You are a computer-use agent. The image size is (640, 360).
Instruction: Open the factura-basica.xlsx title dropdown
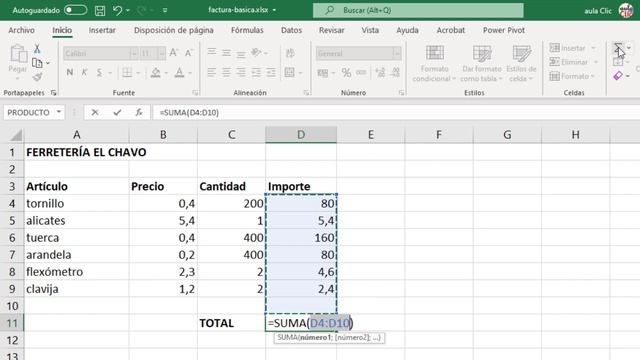pos(274,10)
